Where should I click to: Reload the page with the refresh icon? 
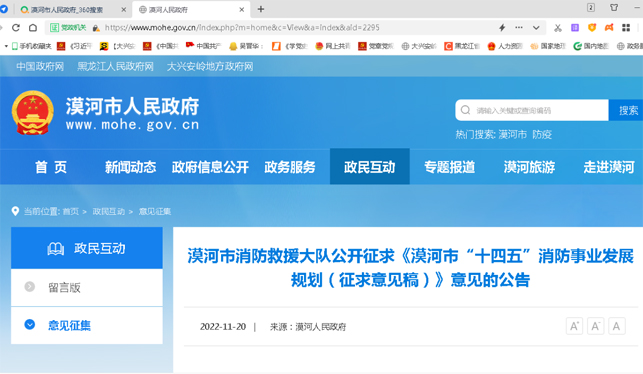coord(16,27)
